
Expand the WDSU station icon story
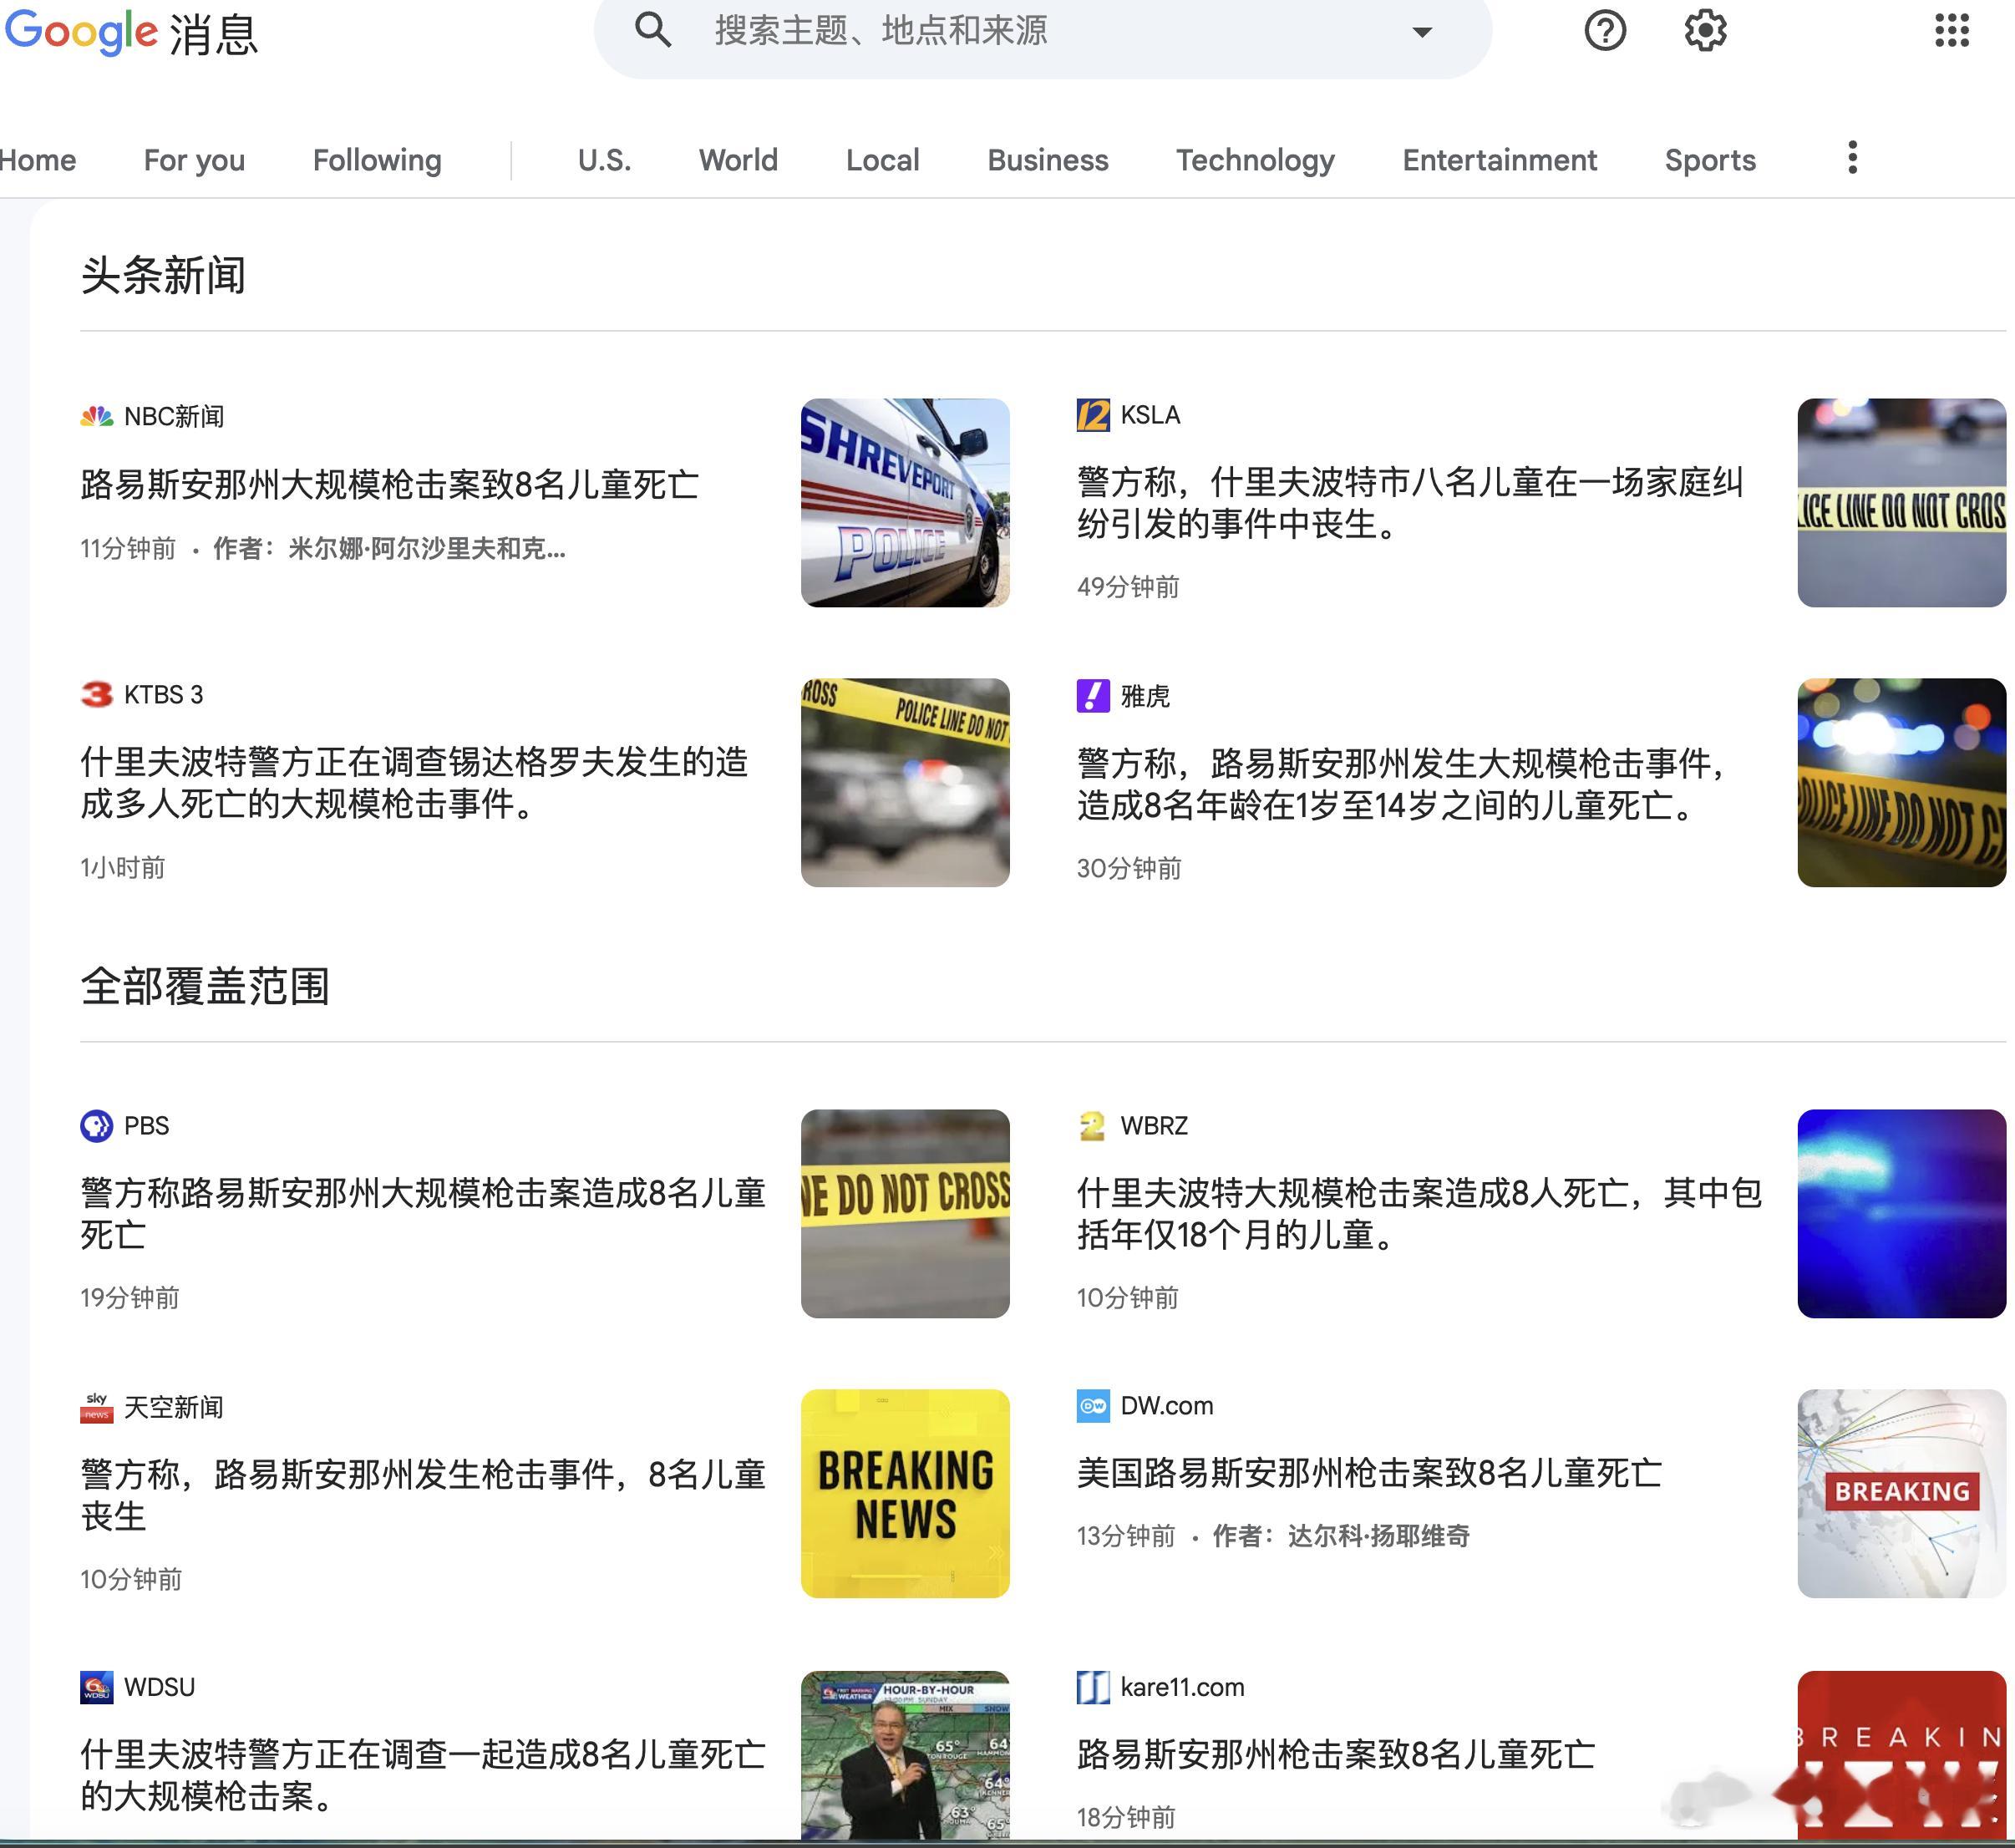(x=96, y=1688)
